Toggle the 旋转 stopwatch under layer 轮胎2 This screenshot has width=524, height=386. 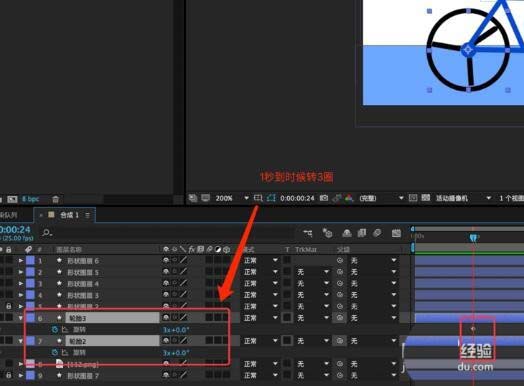tap(55, 353)
